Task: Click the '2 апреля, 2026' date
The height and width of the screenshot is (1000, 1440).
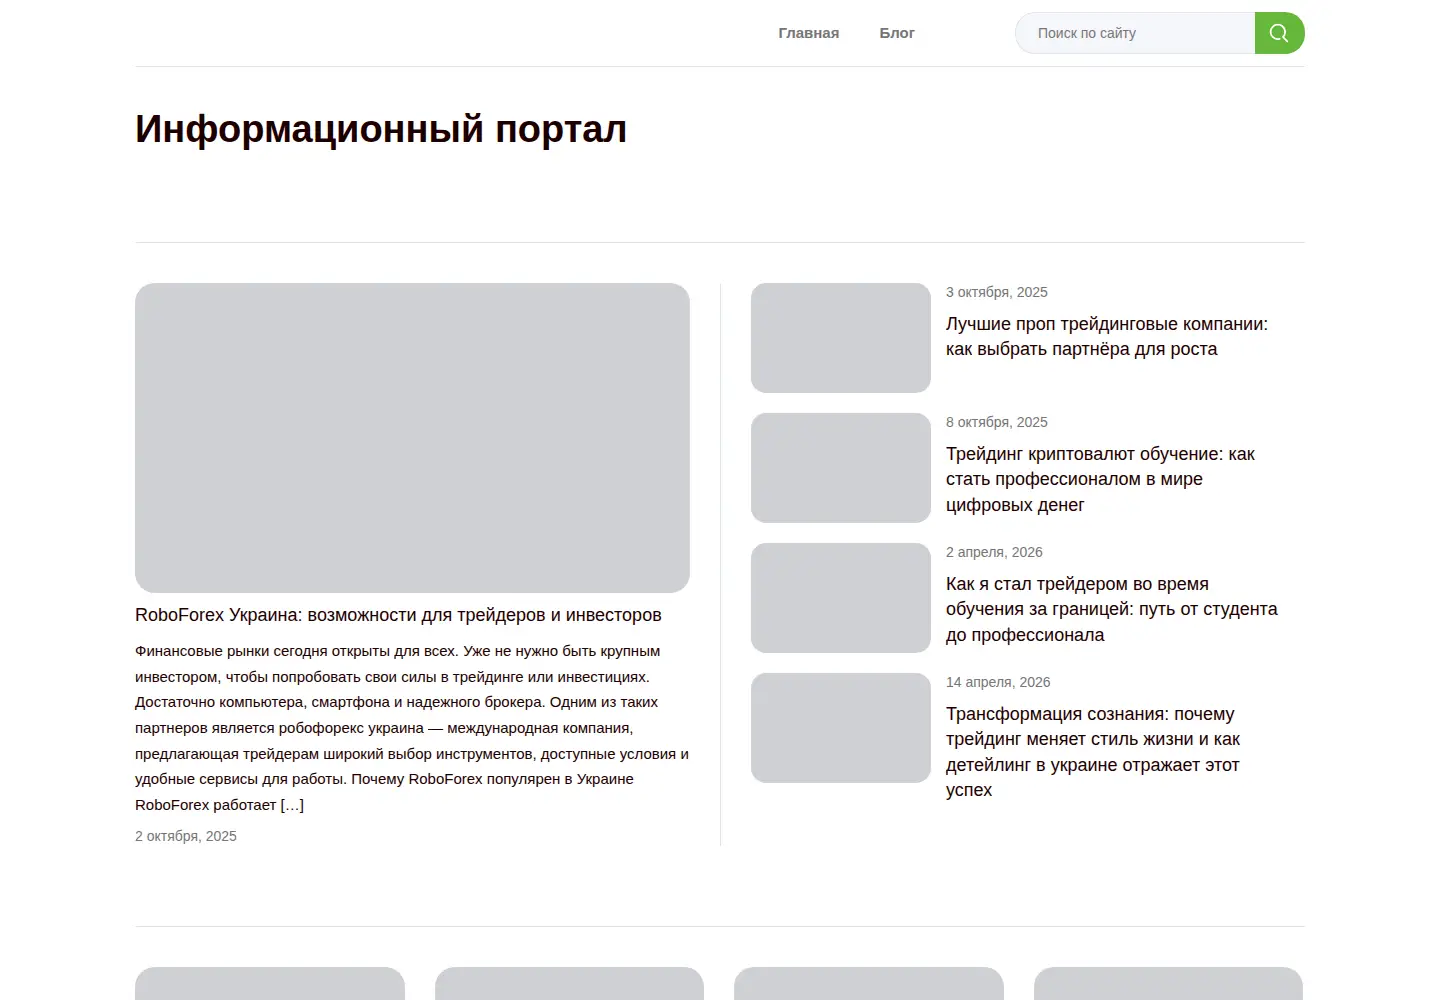Action: tap(994, 552)
